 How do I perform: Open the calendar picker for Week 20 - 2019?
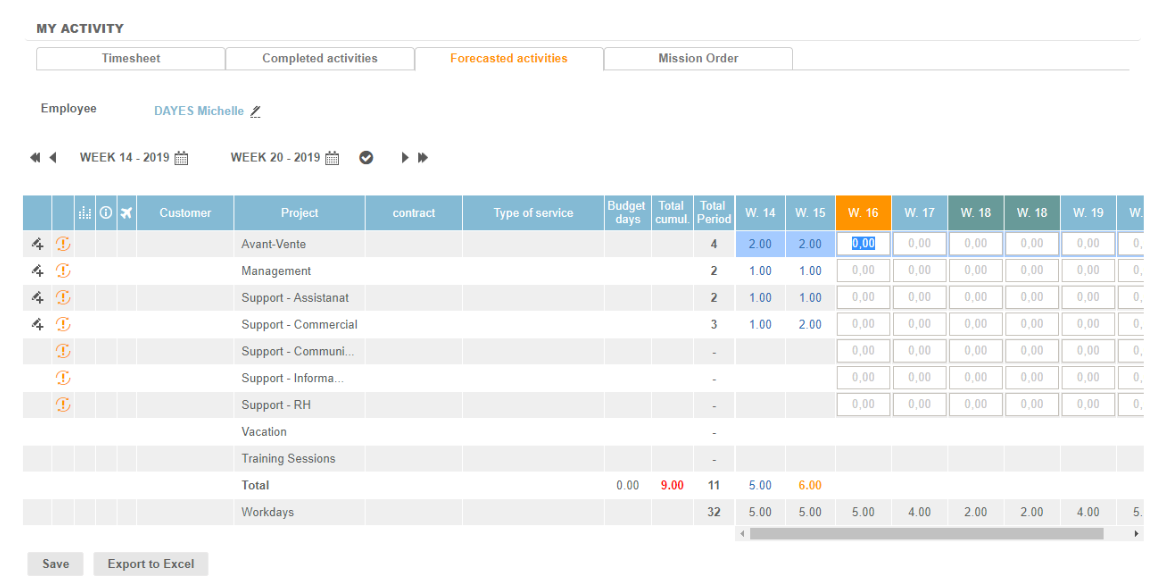point(332,158)
